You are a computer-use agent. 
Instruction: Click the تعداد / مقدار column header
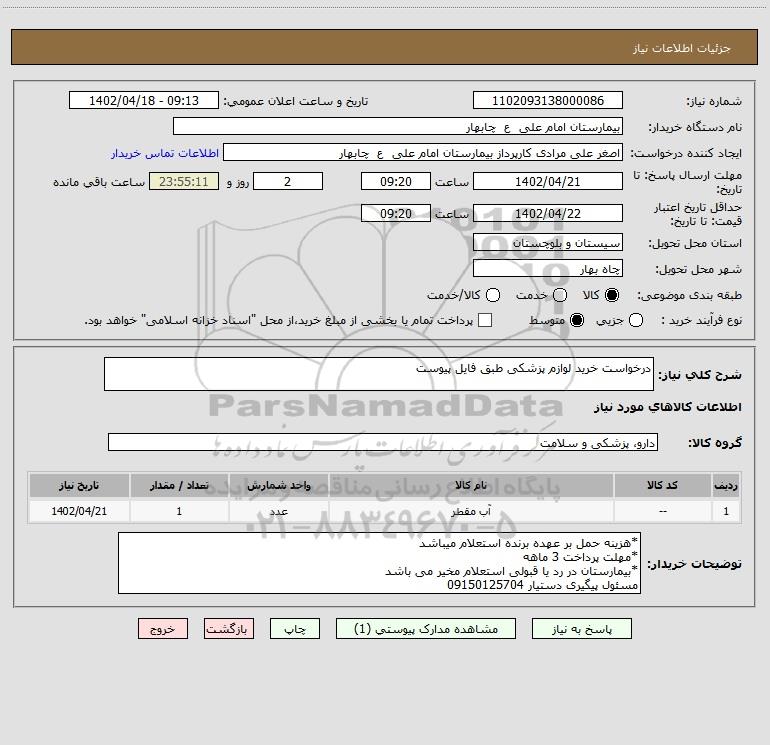179,485
